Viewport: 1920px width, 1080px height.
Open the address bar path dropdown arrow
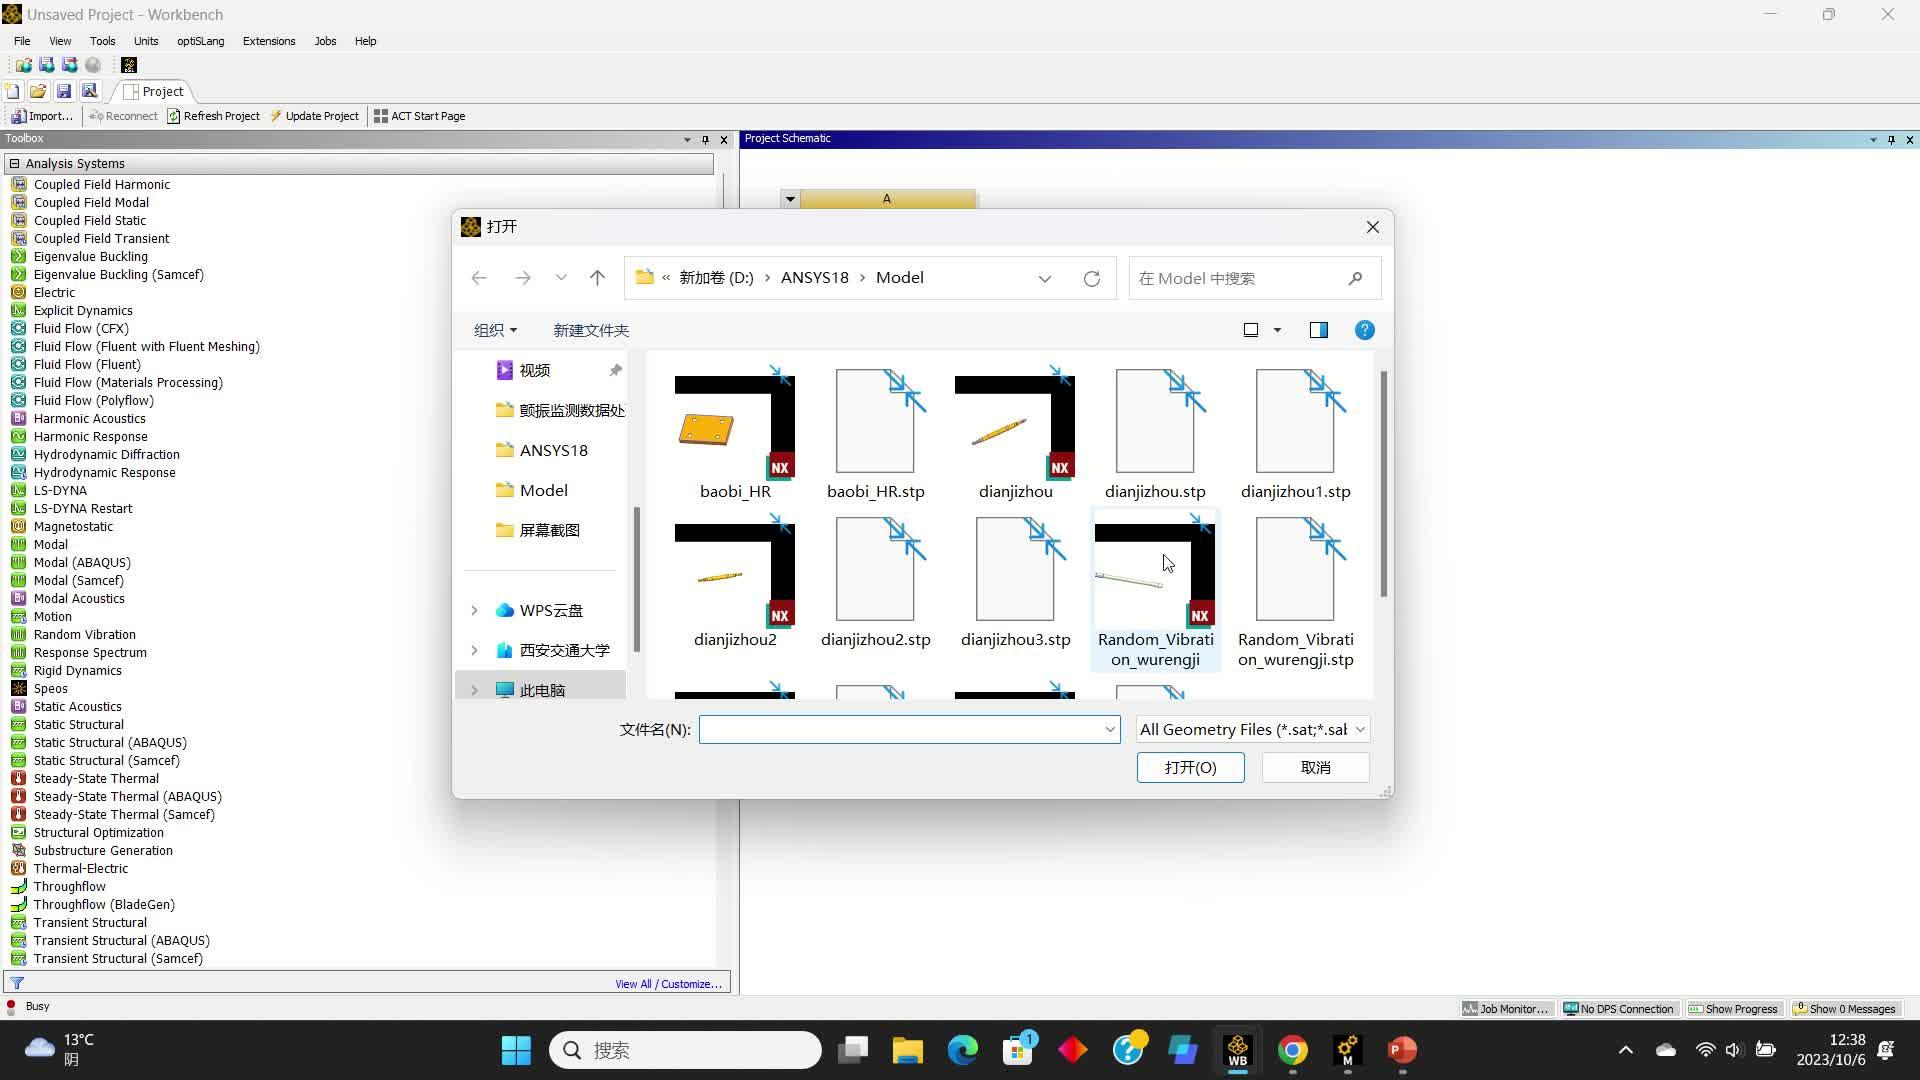coord(1045,278)
